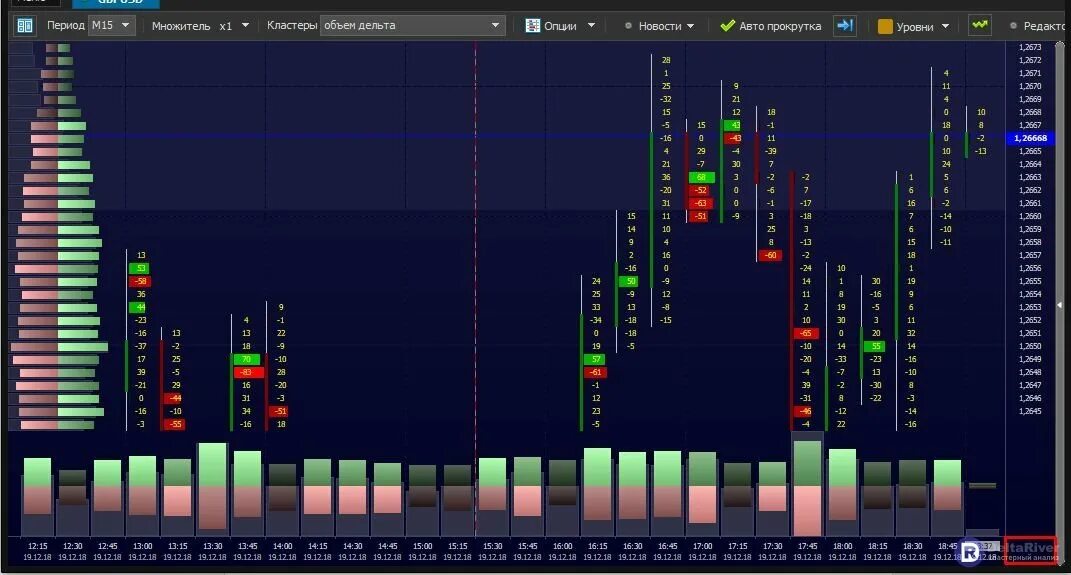Viewport: 1071px width, 575px height.
Task: Click the Опции grid icon
Action: (x=532, y=26)
